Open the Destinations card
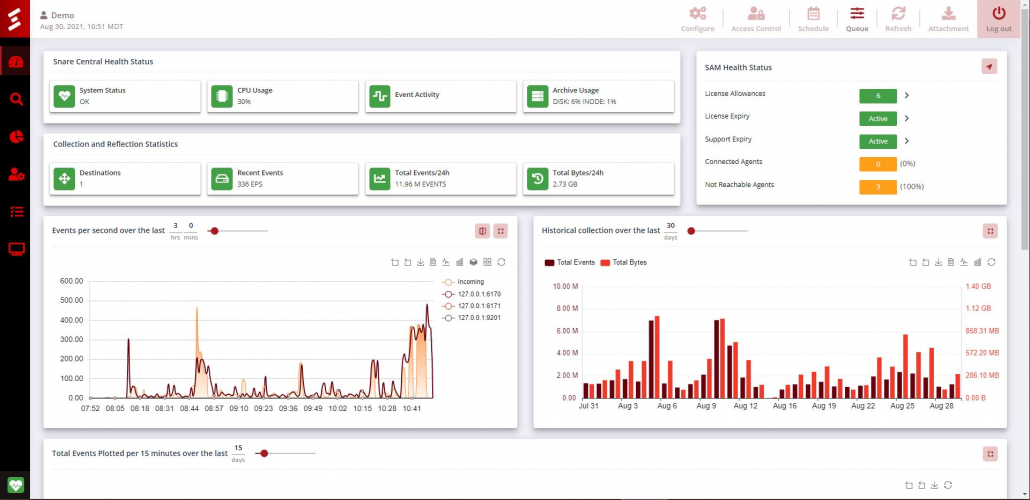Screen dimensions: 1030x500 tap(125, 178)
